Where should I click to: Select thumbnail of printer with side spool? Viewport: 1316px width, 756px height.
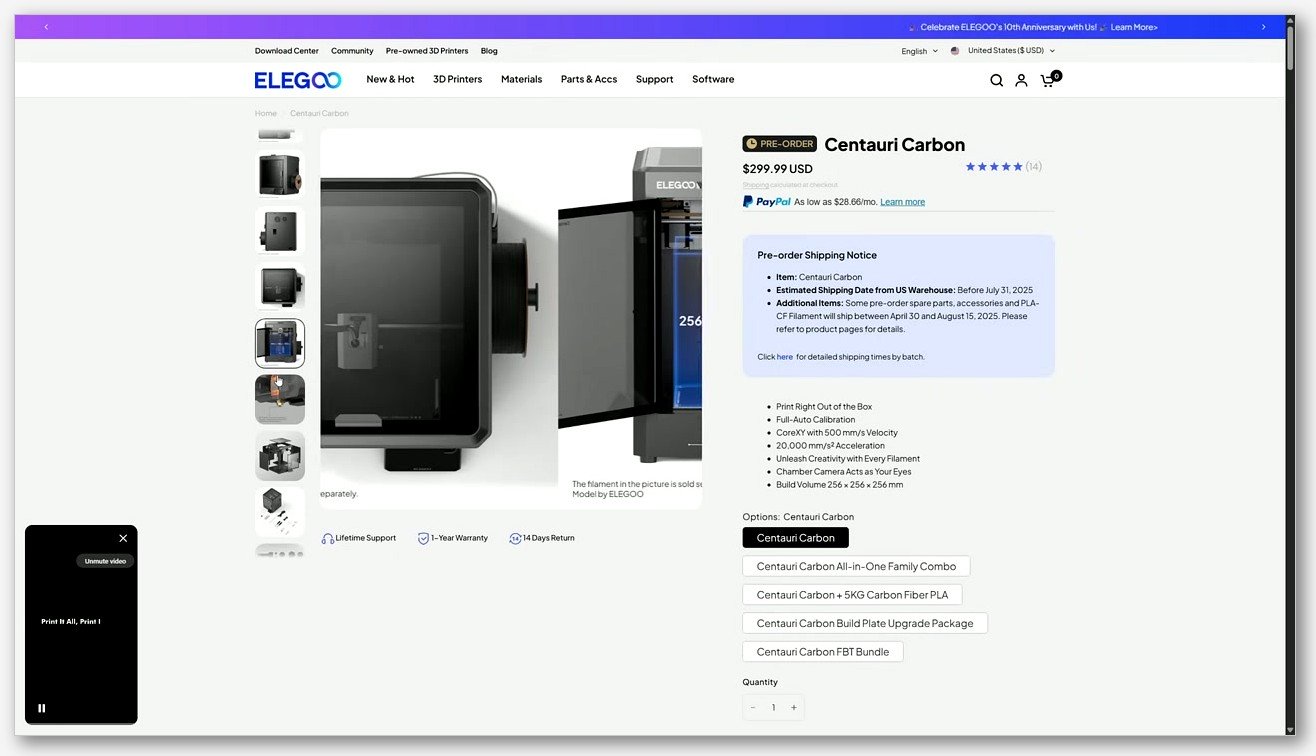pos(280,174)
